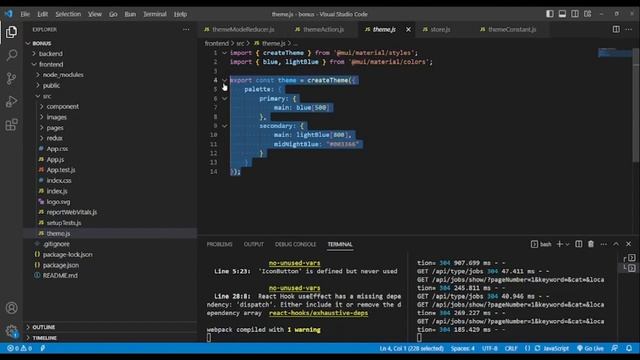Fold code at line 9 secondary block
Viewport: 640px width, 360px height.
point(224,126)
